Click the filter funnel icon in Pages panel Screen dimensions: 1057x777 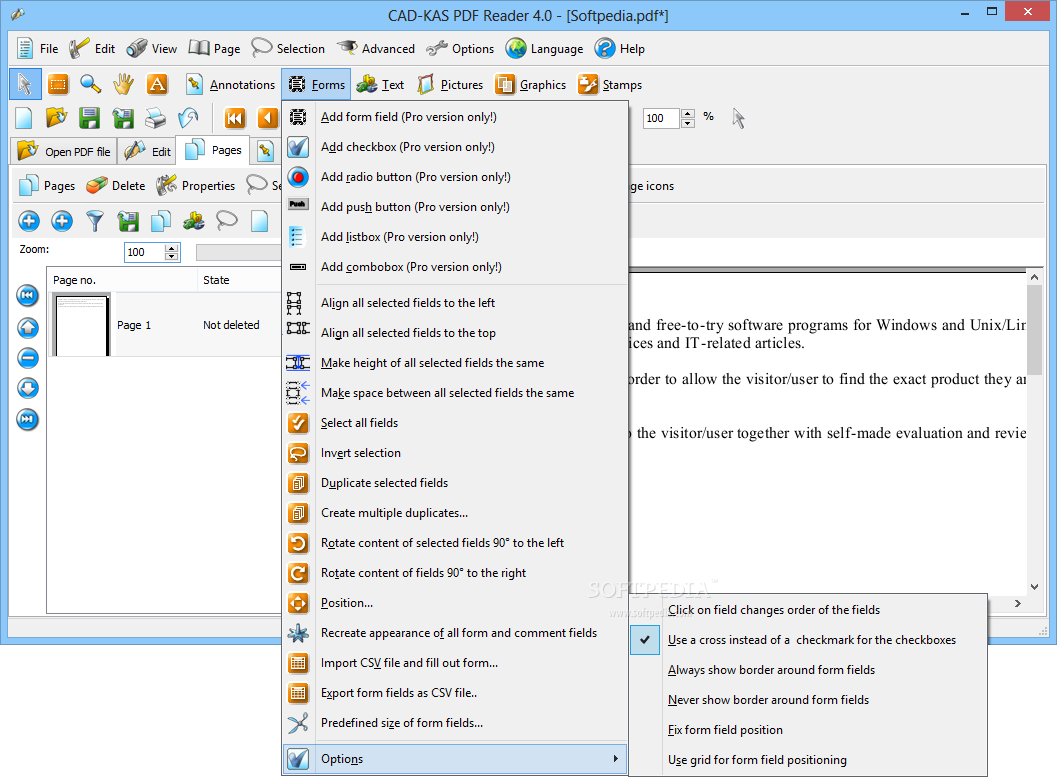click(95, 220)
